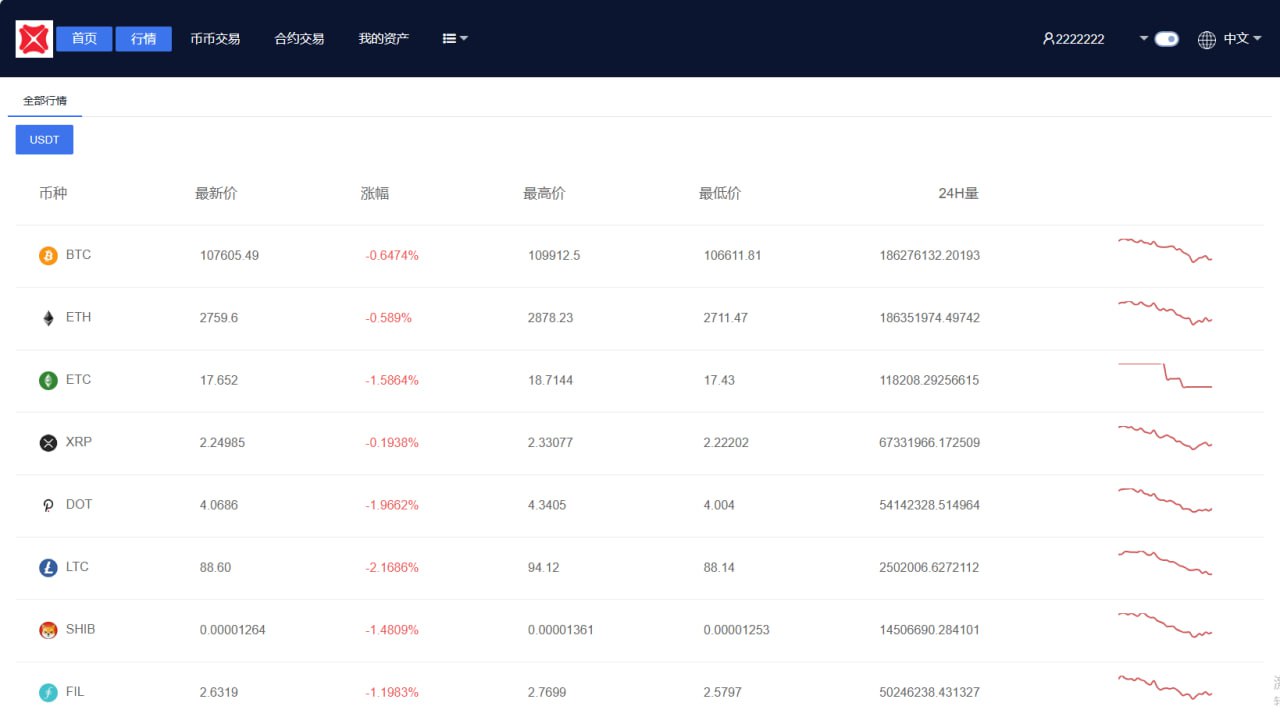This screenshot has width=1280, height=724.
Task: Toggle the dark mode theme switch
Action: pos(1166,39)
